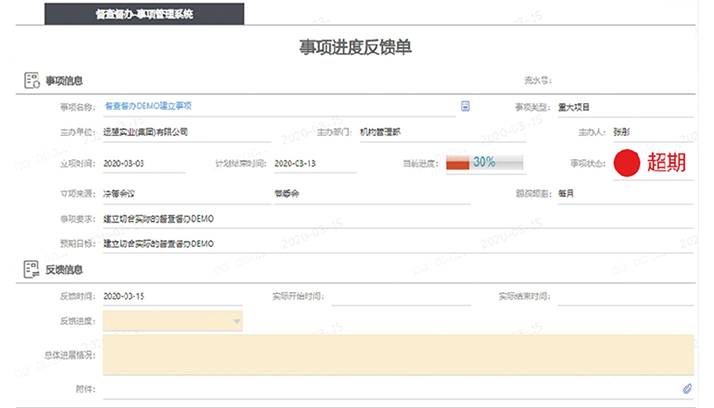The image size is (714, 408).
Task: Click the 实际开始时间 input field
Action: coord(401,296)
